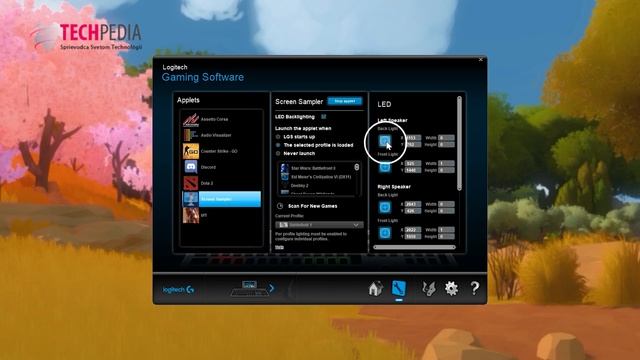Open Settings gear icon
The height and width of the screenshot is (360, 640).
coord(451,289)
